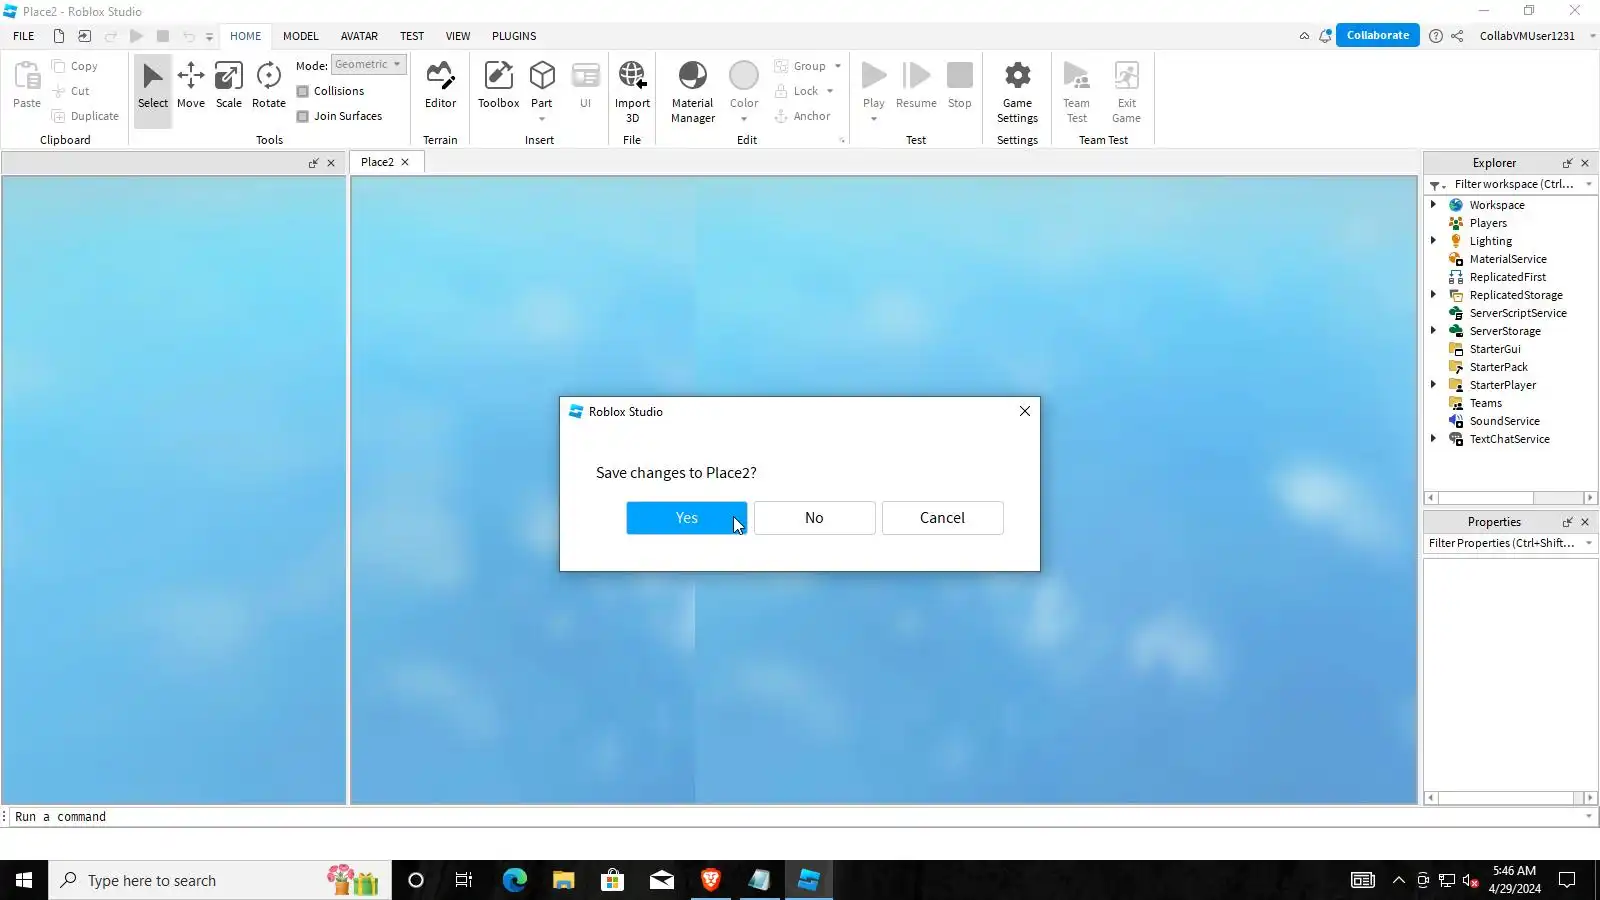Open Microsoft Edge from taskbar
This screenshot has width=1600, height=900.
514,880
